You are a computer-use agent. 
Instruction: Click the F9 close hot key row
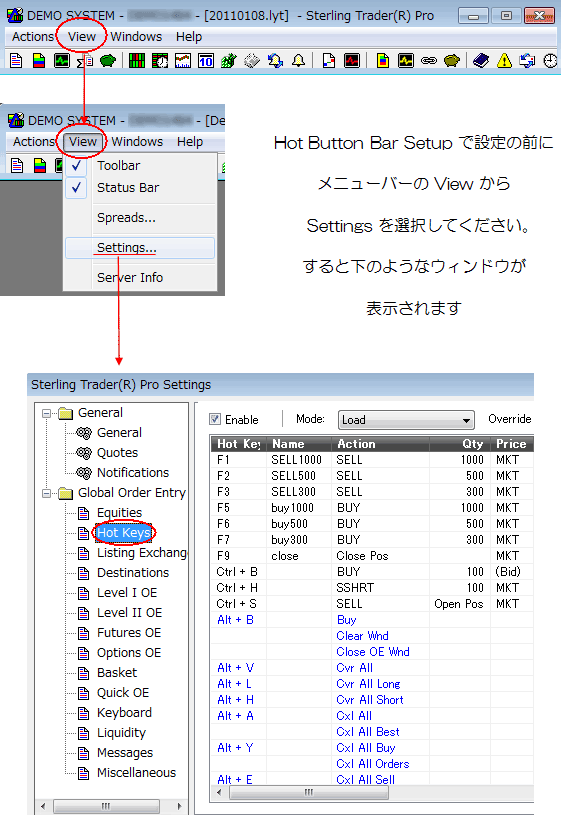pos(372,556)
